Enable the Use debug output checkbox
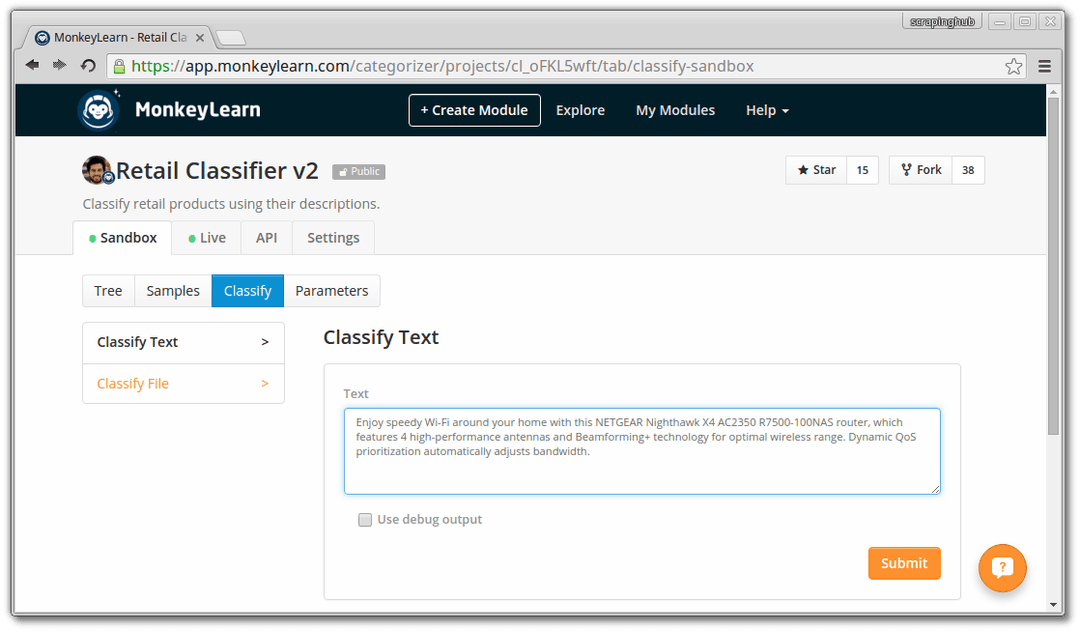Viewport: 1080px width, 632px height. click(x=365, y=520)
